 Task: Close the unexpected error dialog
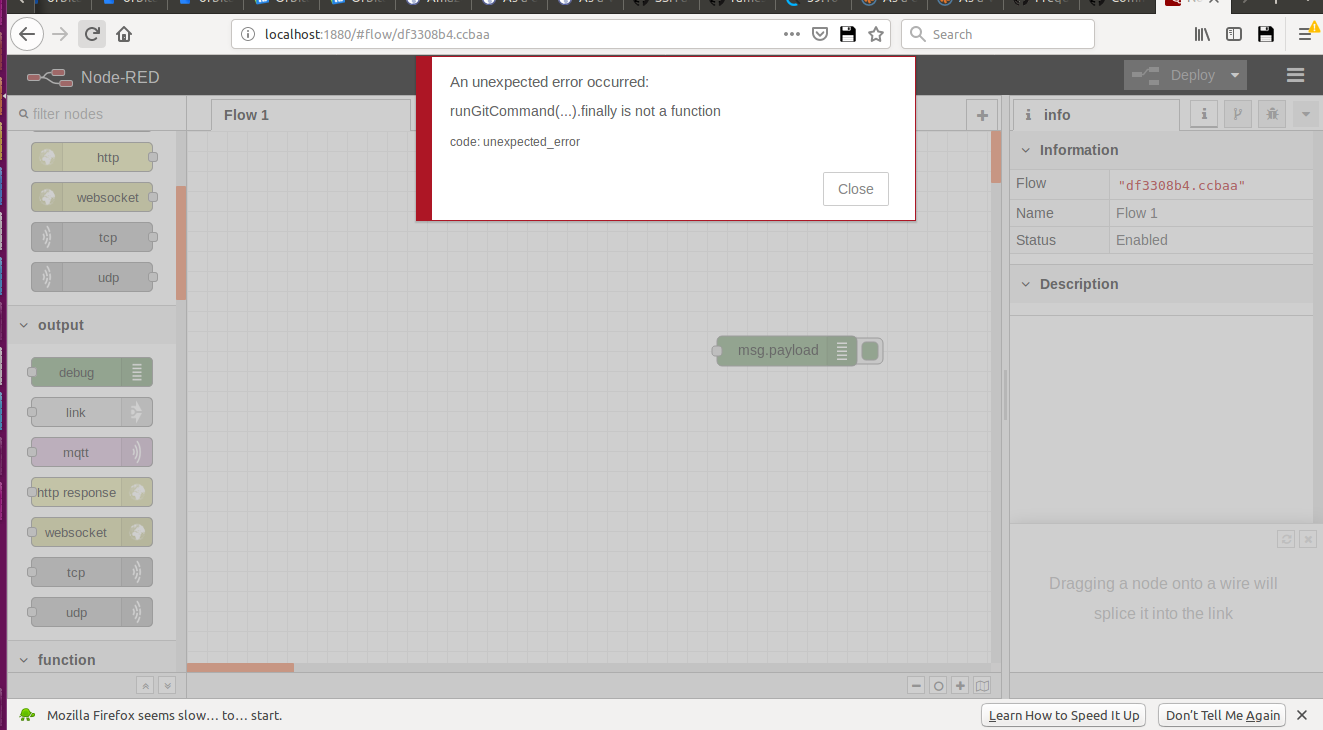click(855, 188)
